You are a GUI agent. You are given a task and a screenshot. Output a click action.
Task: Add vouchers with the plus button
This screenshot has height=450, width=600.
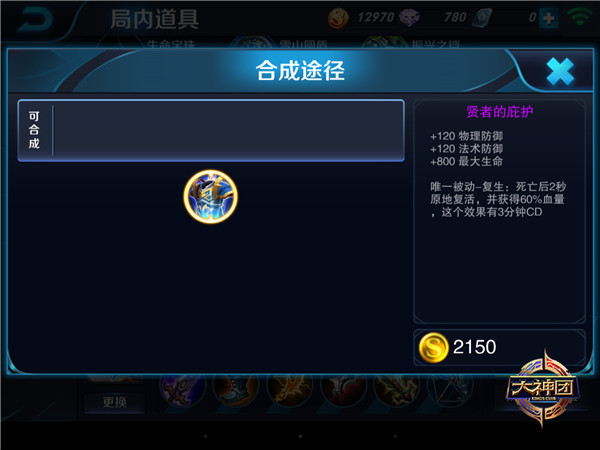tap(549, 18)
